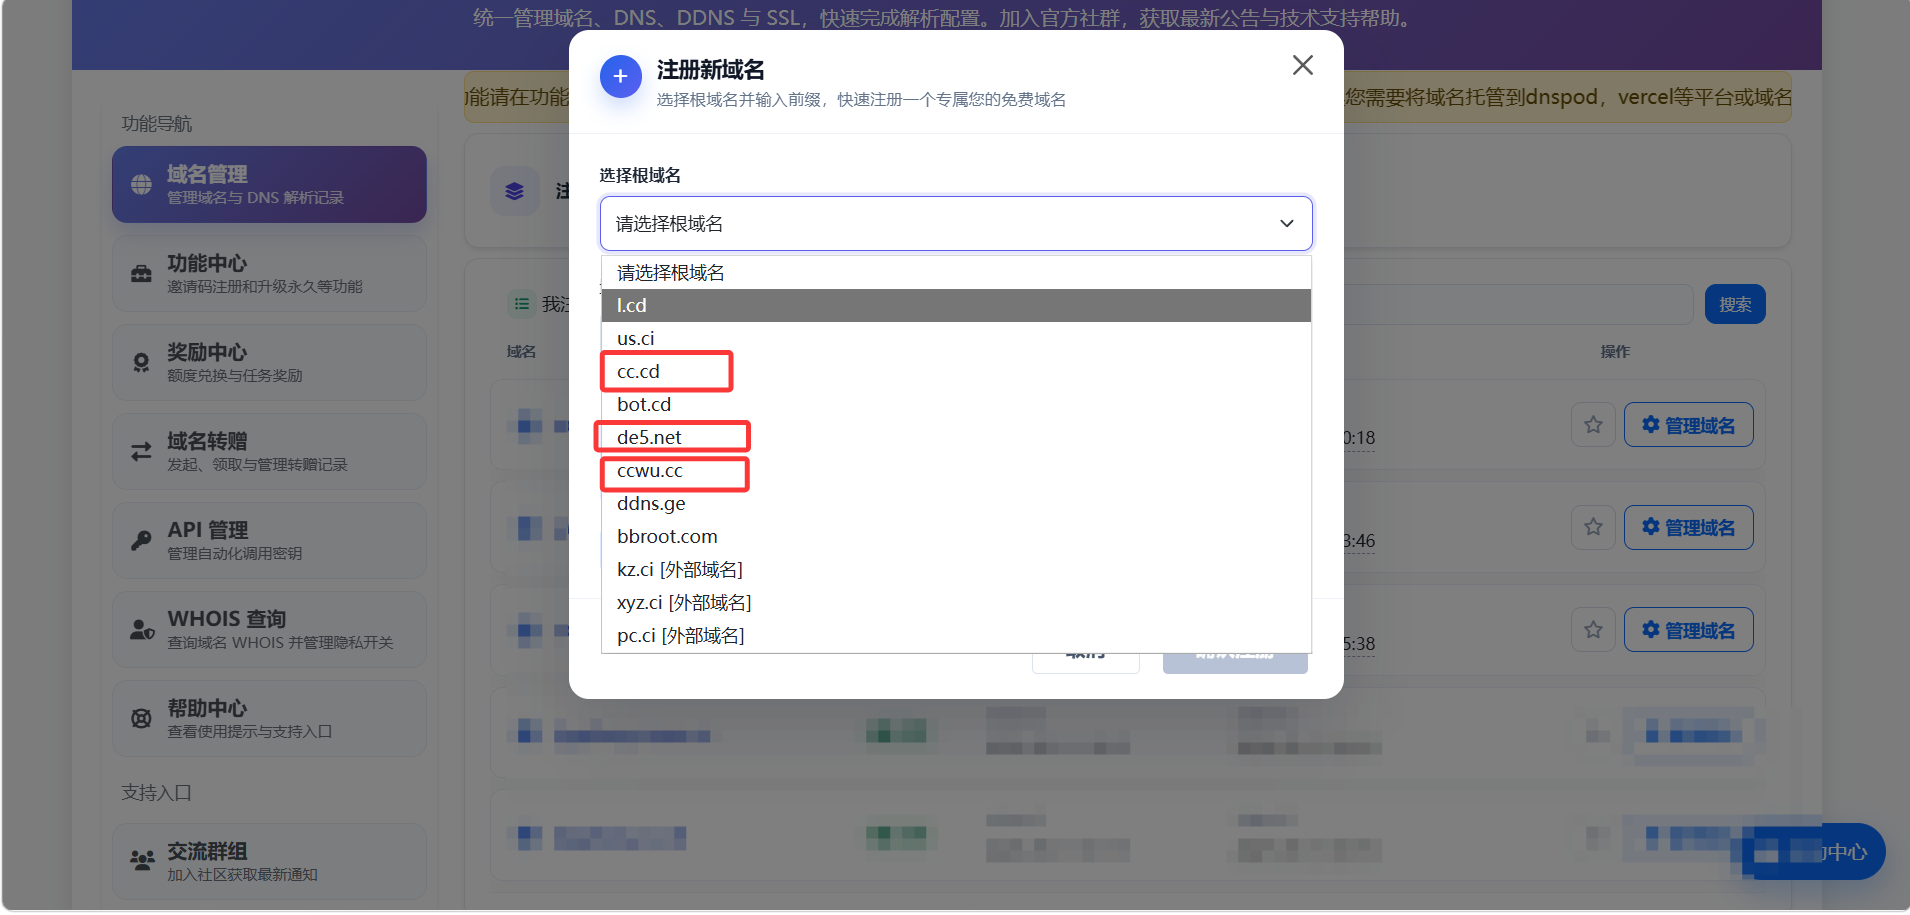Open the 请选择根域名 dropdown

(x=956, y=223)
